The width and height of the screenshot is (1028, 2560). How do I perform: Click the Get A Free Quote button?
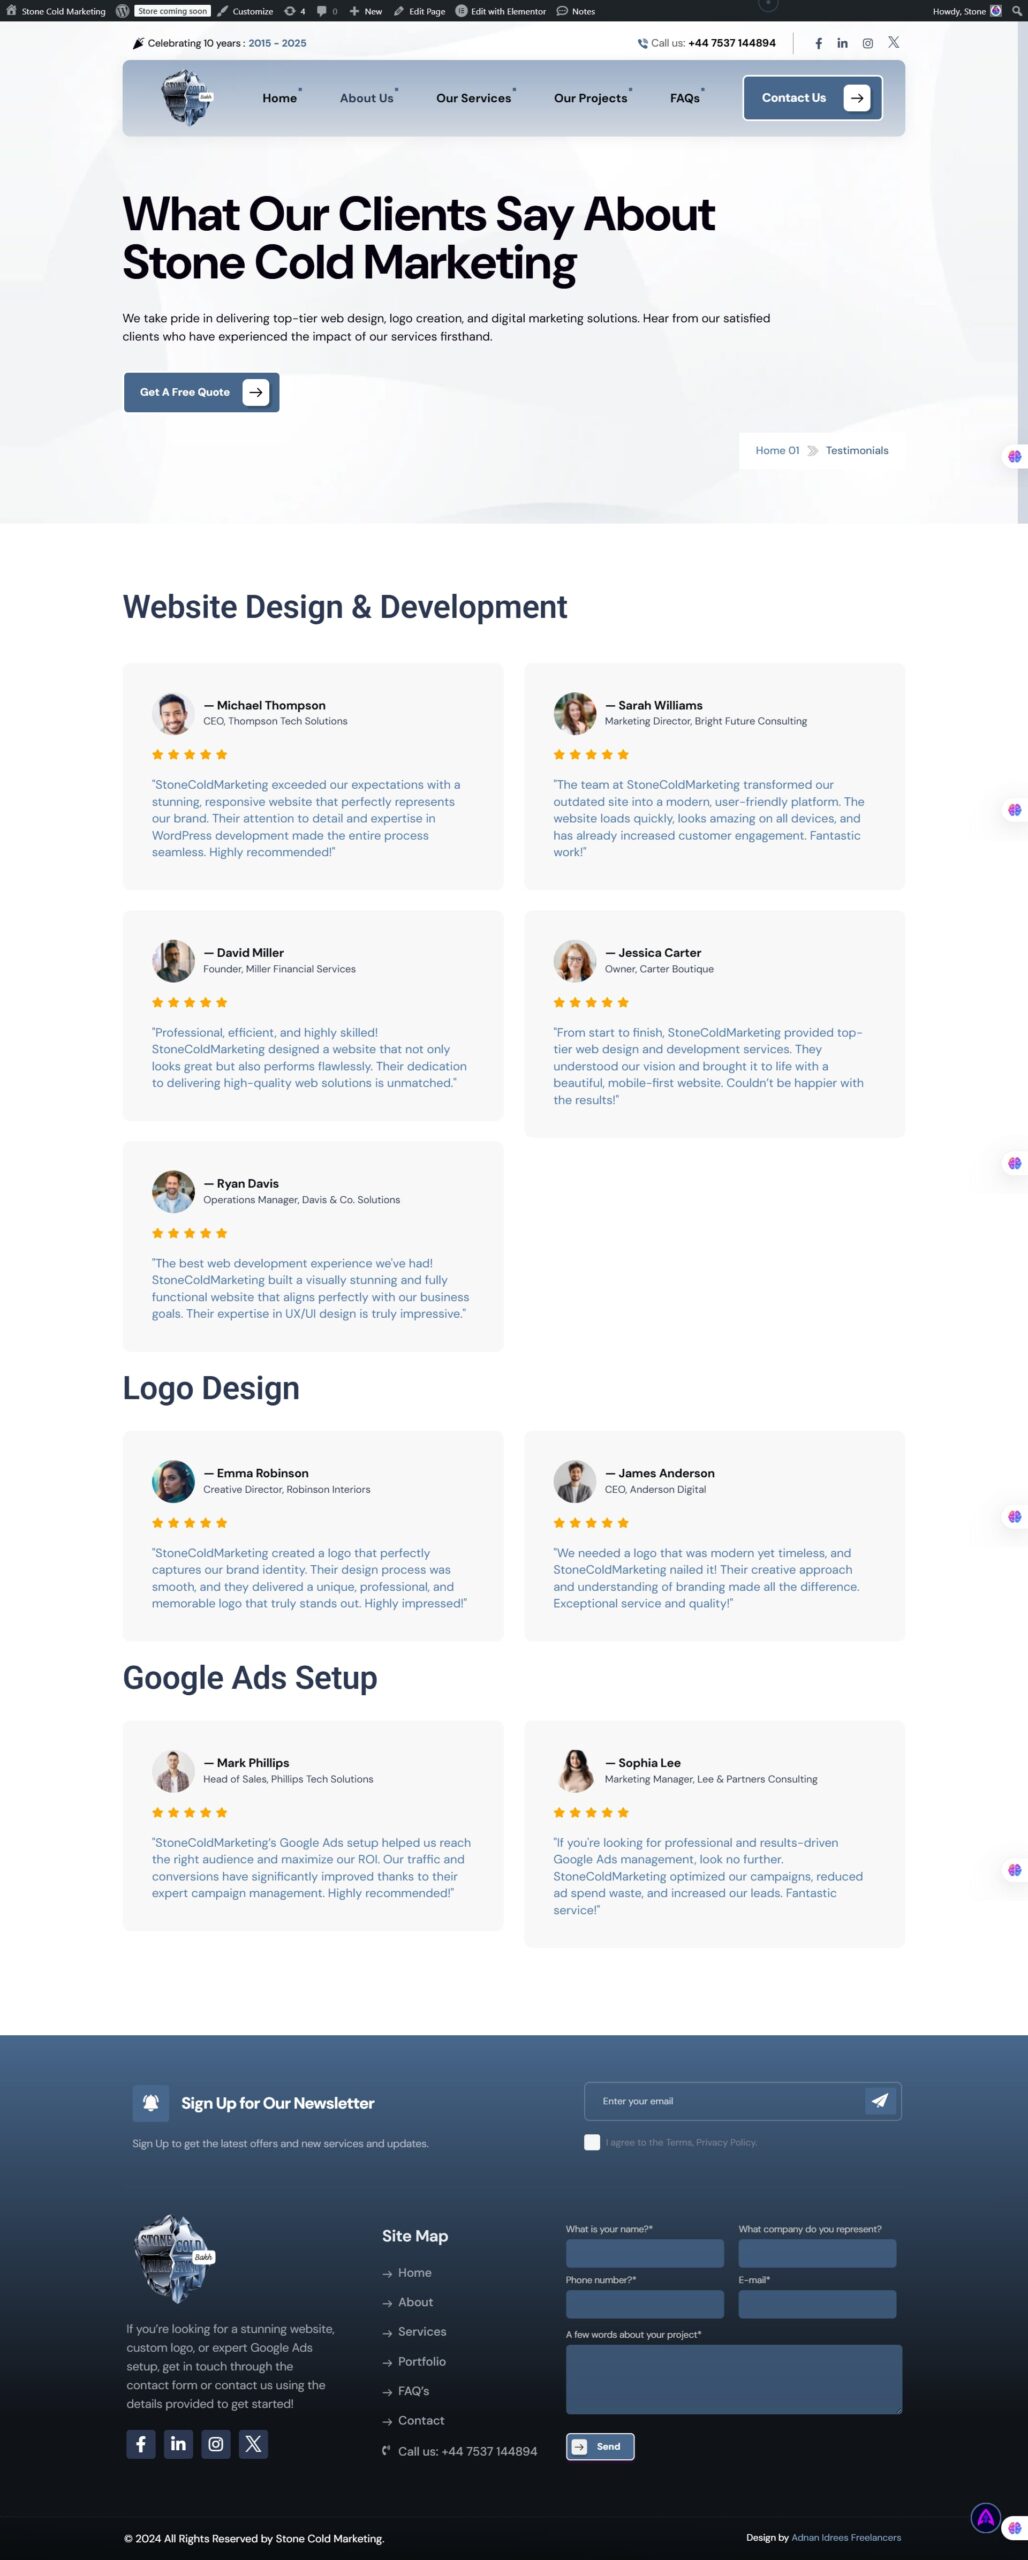201,392
